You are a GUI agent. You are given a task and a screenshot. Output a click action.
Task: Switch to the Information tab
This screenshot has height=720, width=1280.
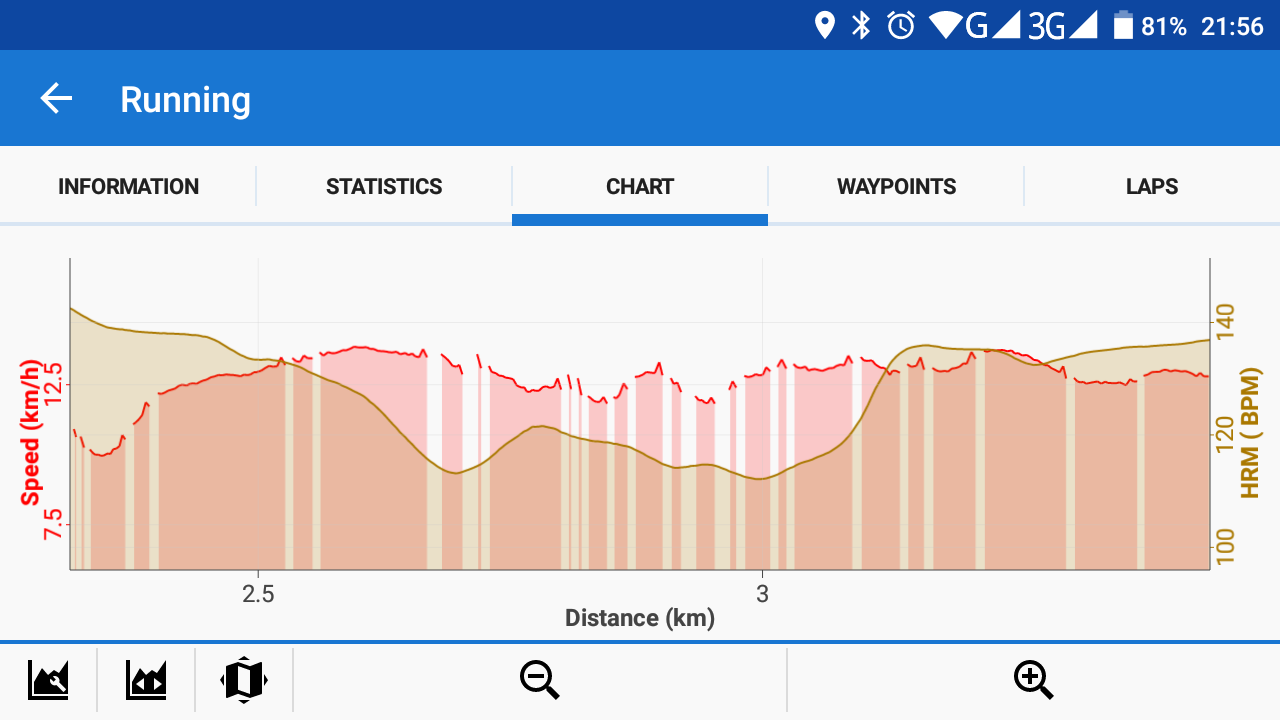coord(128,187)
